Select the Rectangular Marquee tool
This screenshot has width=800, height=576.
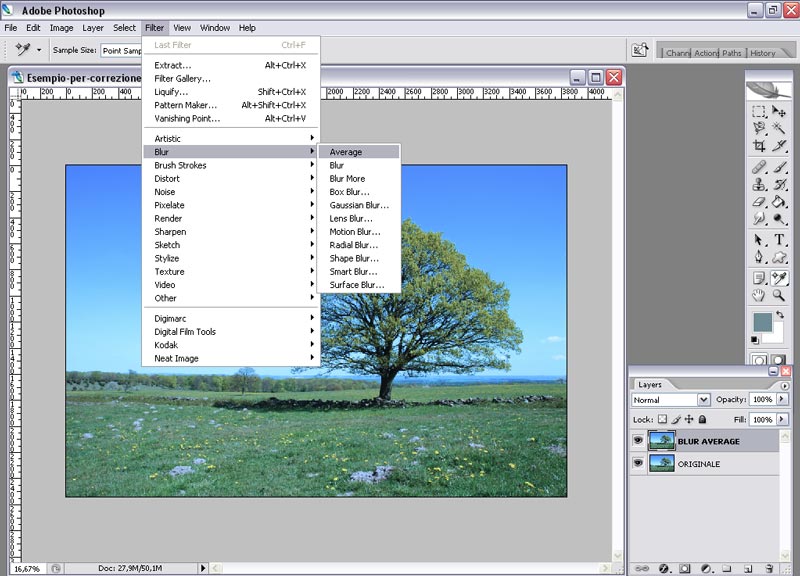(759, 112)
